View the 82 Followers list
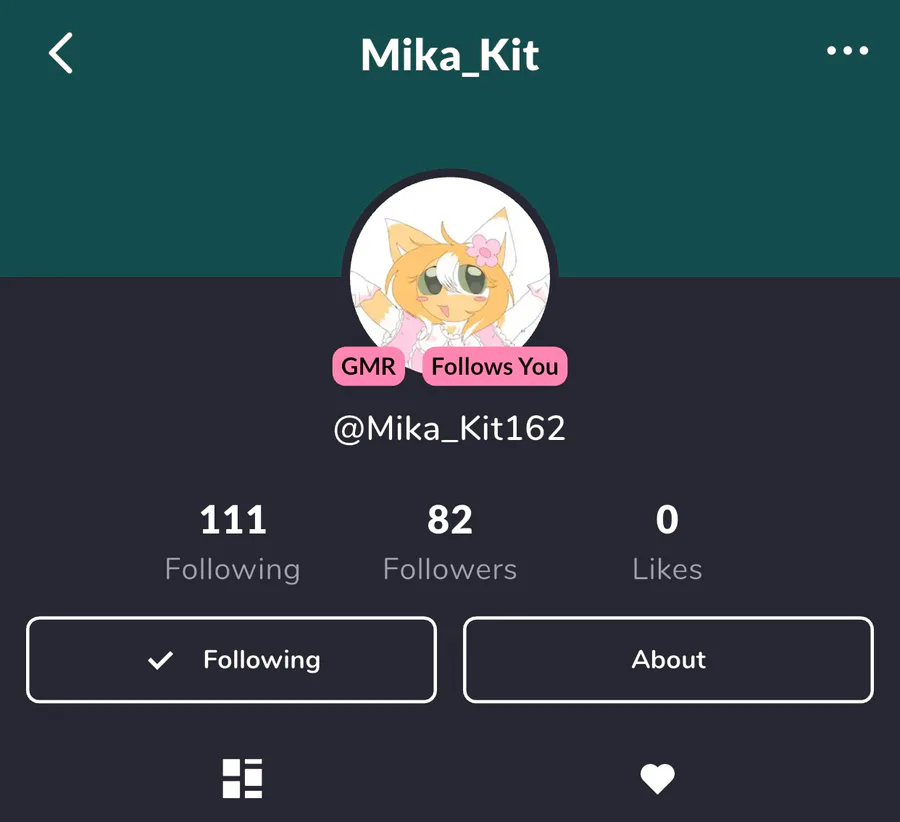The width and height of the screenshot is (900, 822). [450, 542]
